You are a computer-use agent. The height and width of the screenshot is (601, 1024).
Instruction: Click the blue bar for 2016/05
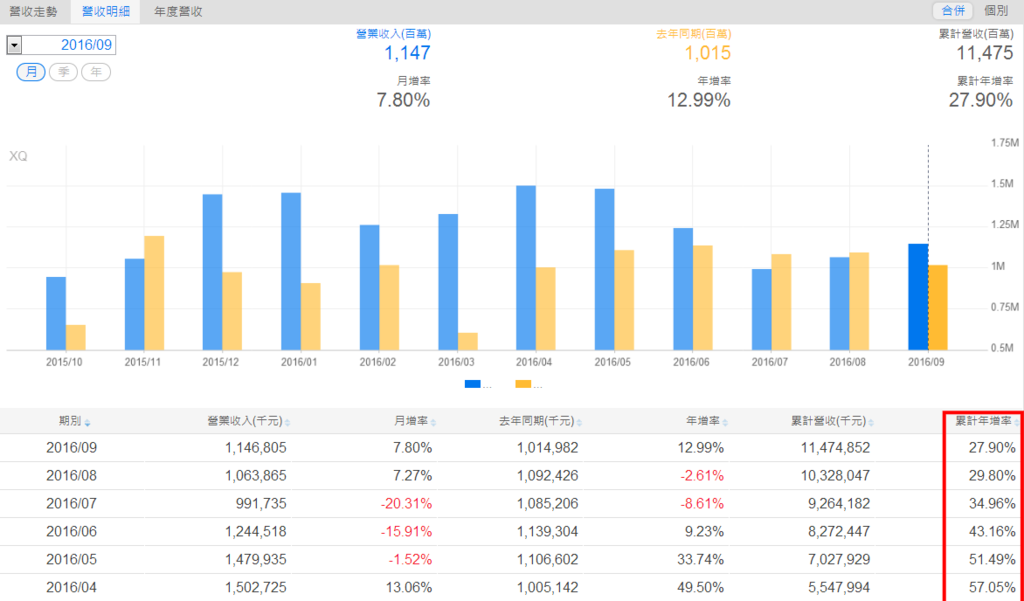point(605,270)
